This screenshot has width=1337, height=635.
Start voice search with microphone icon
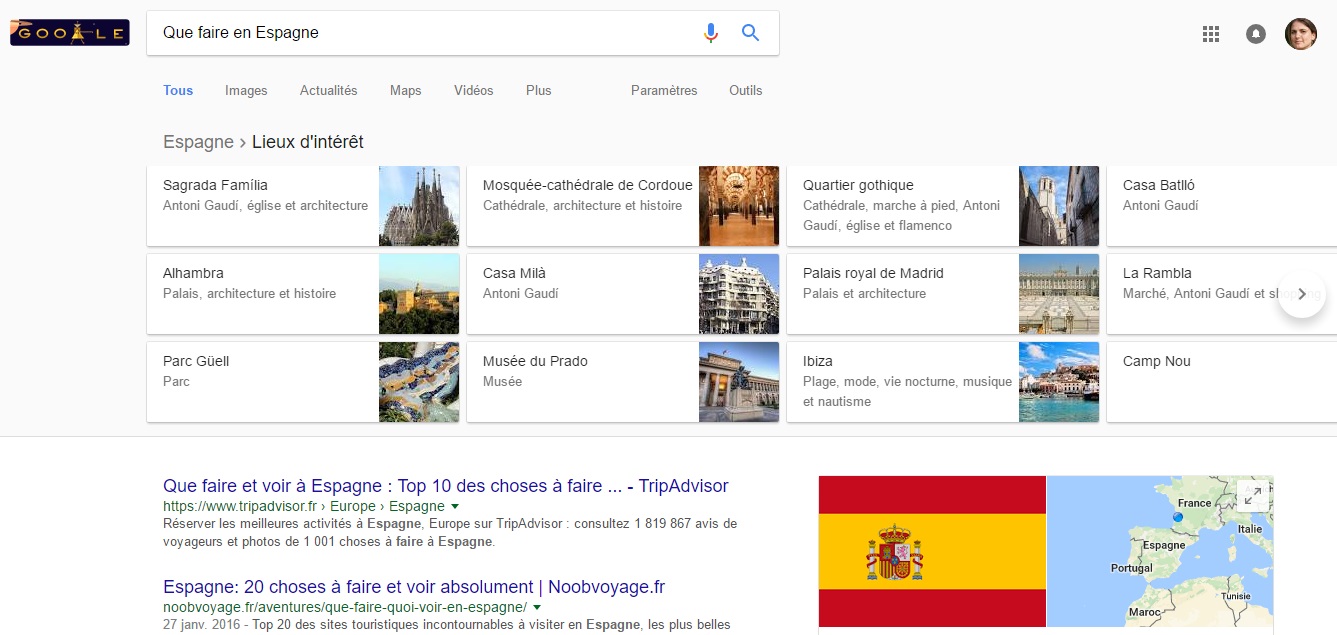pyautogui.click(x=711, y=33)
